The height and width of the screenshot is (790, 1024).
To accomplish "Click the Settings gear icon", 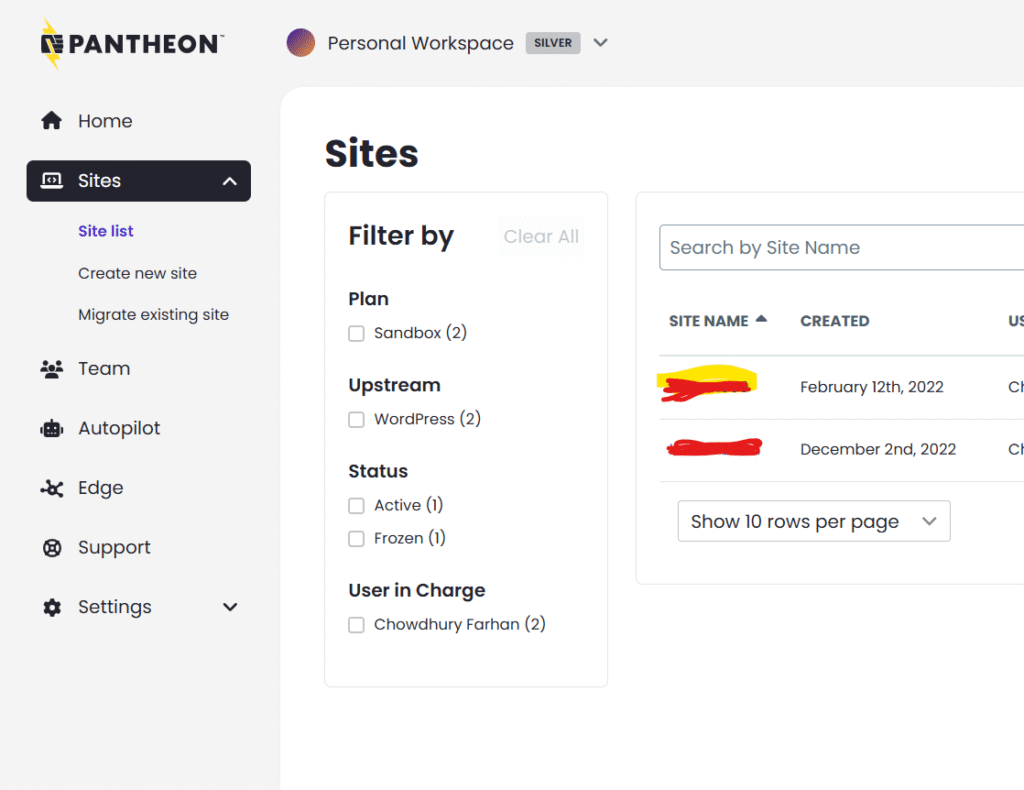I will pyautogui.click(x=52, y=607).
